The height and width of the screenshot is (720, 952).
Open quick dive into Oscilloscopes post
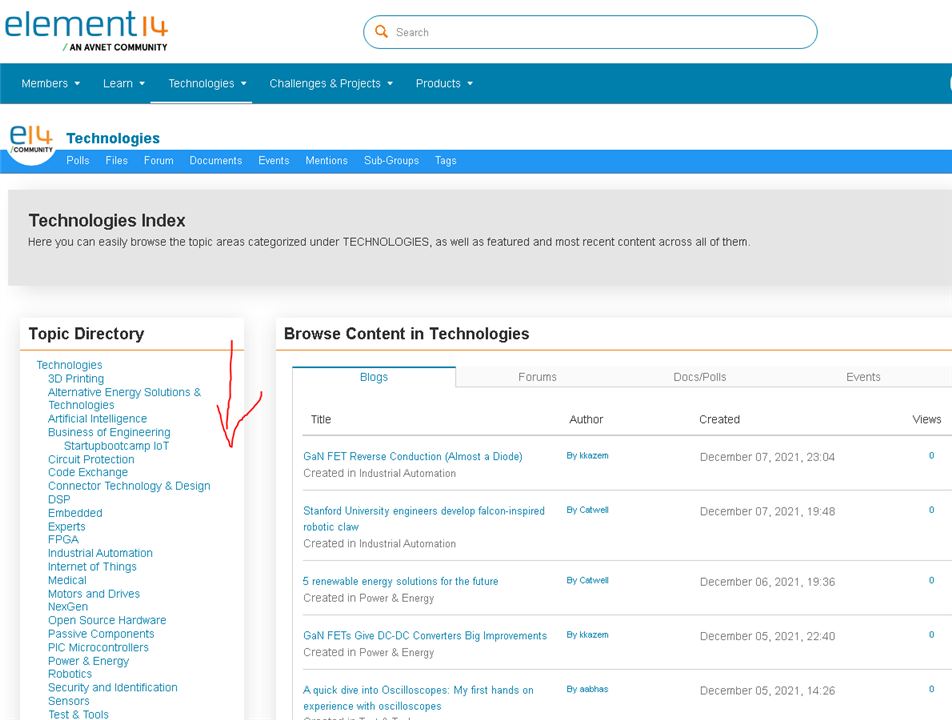point(418,698)
